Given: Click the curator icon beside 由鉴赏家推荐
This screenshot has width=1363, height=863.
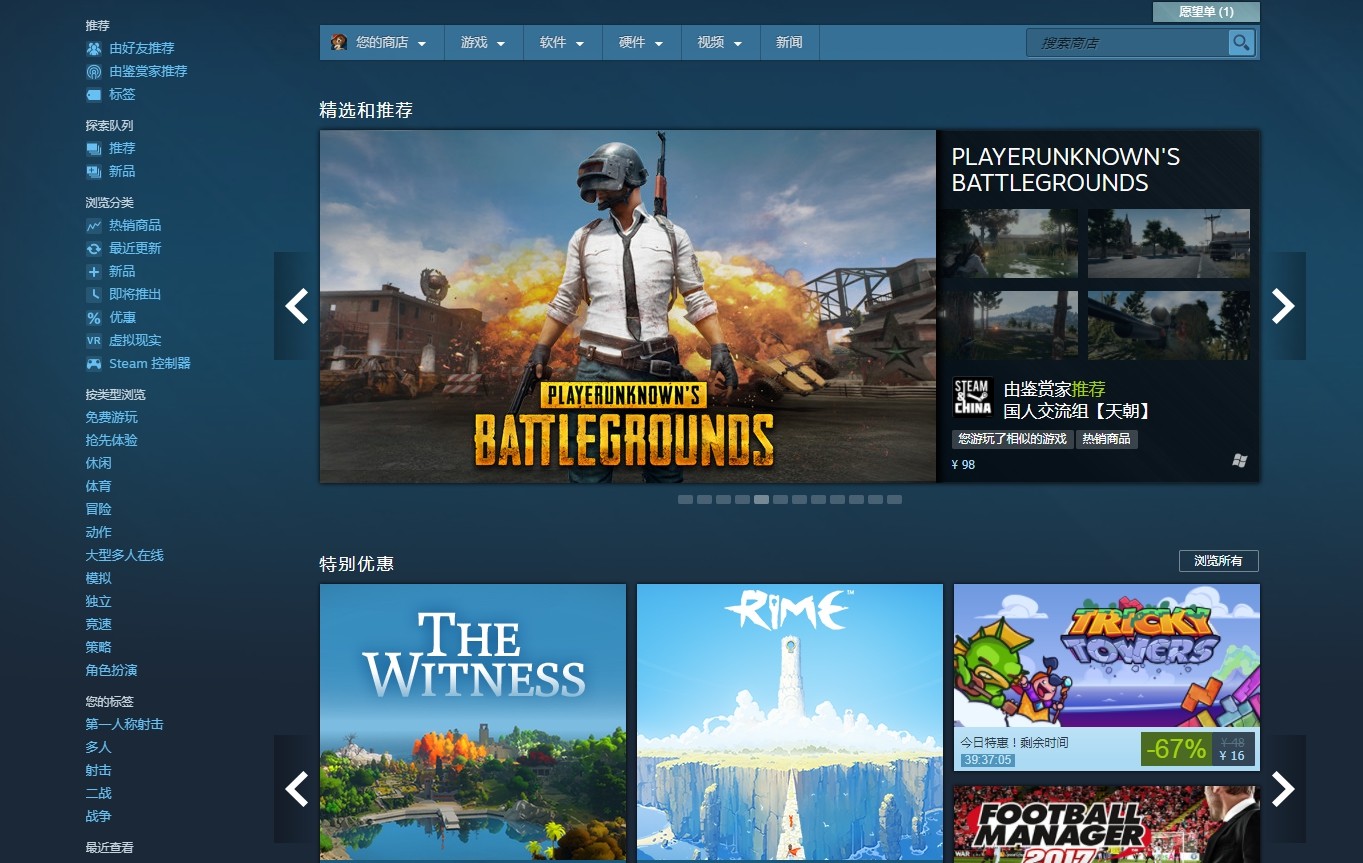Looking at the screenshot, I should [94, 71].
